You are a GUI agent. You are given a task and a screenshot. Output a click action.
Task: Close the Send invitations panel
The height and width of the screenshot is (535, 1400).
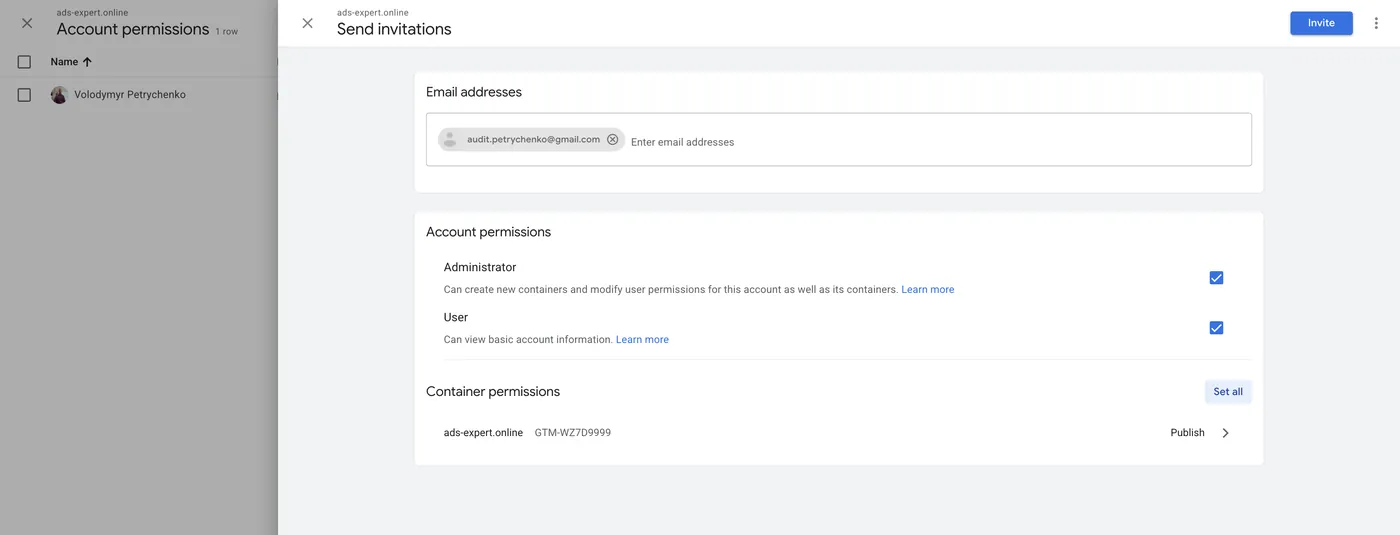[307, 23]
